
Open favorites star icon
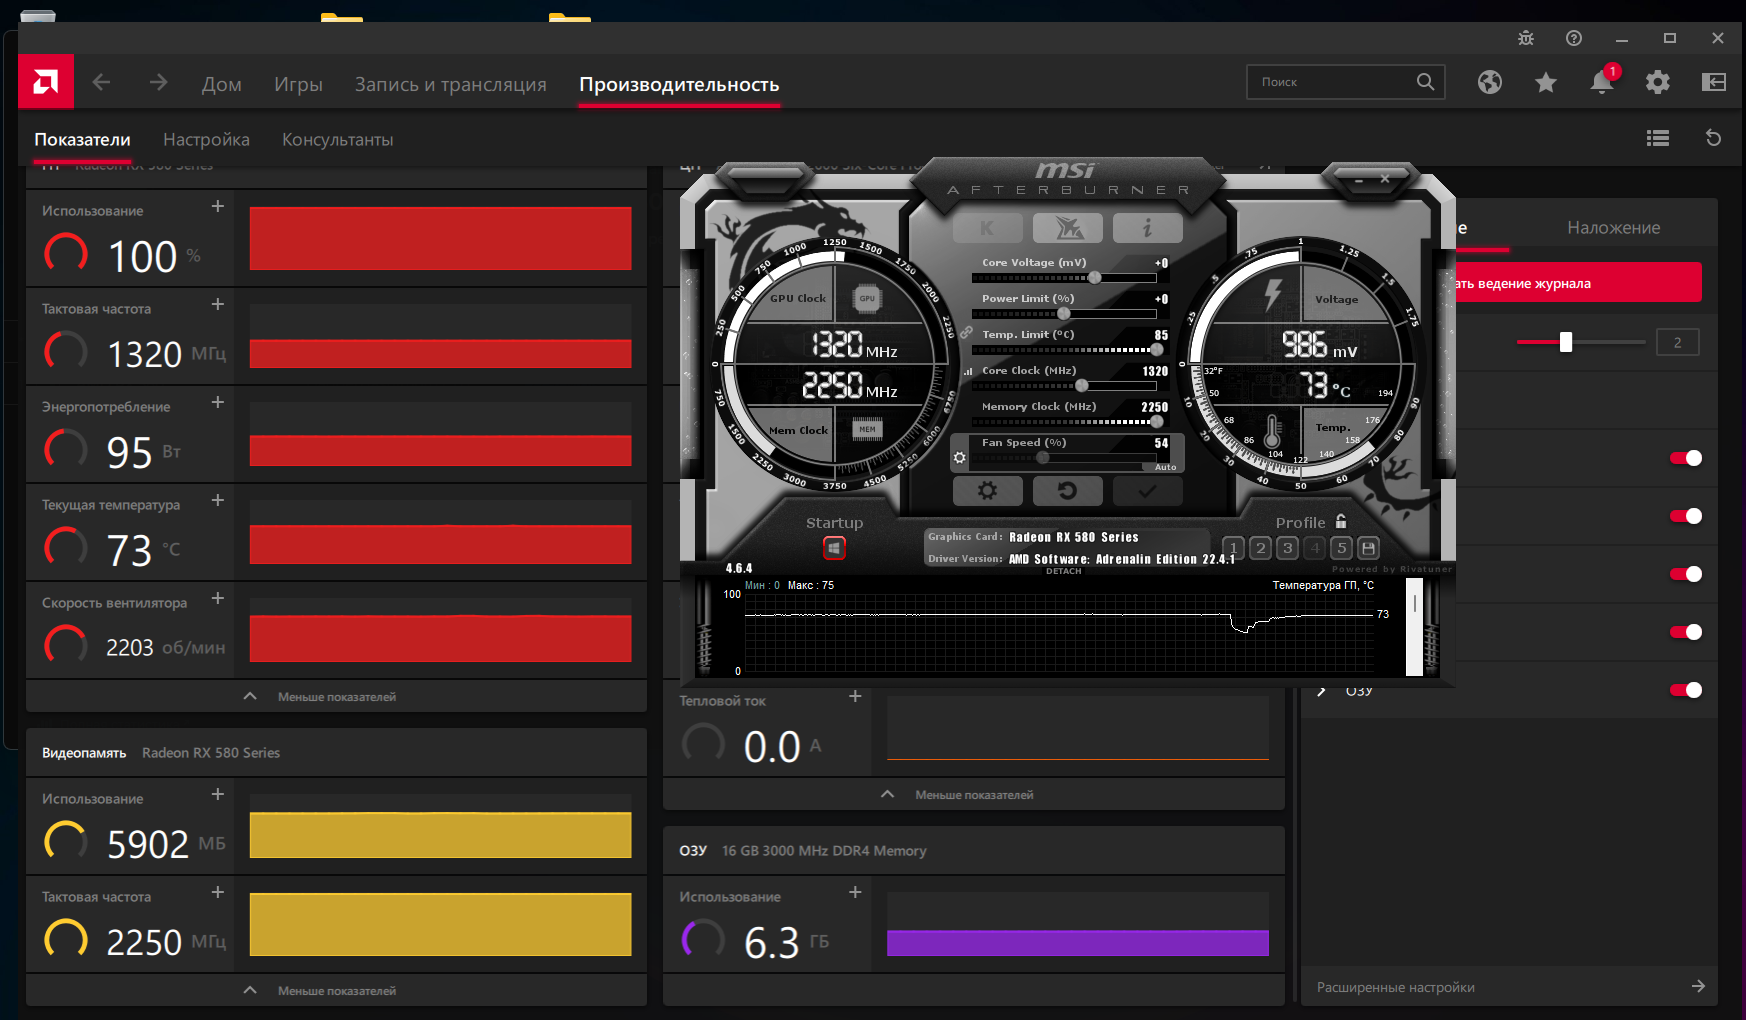click(x=1546, y=82)
